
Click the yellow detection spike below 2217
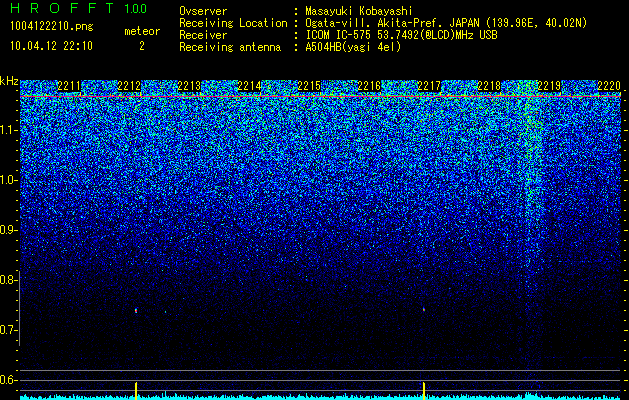pos(424,390)
